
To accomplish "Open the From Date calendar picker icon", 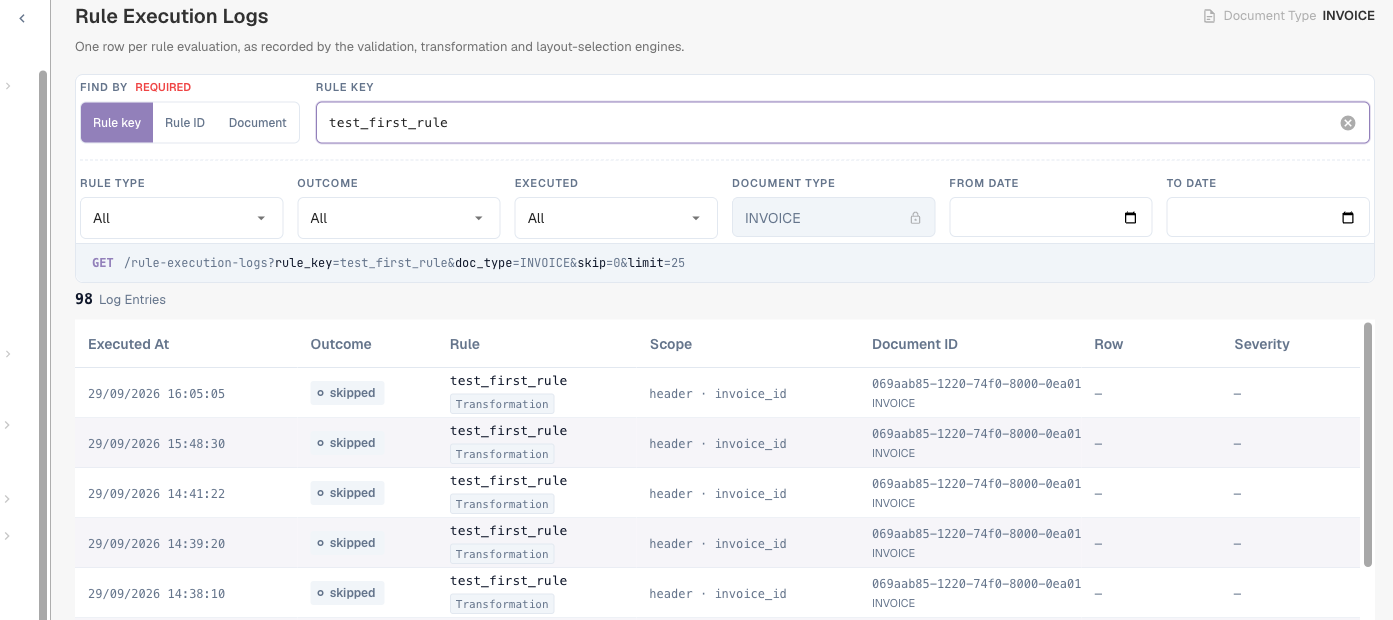I will tap(1131, 218).
